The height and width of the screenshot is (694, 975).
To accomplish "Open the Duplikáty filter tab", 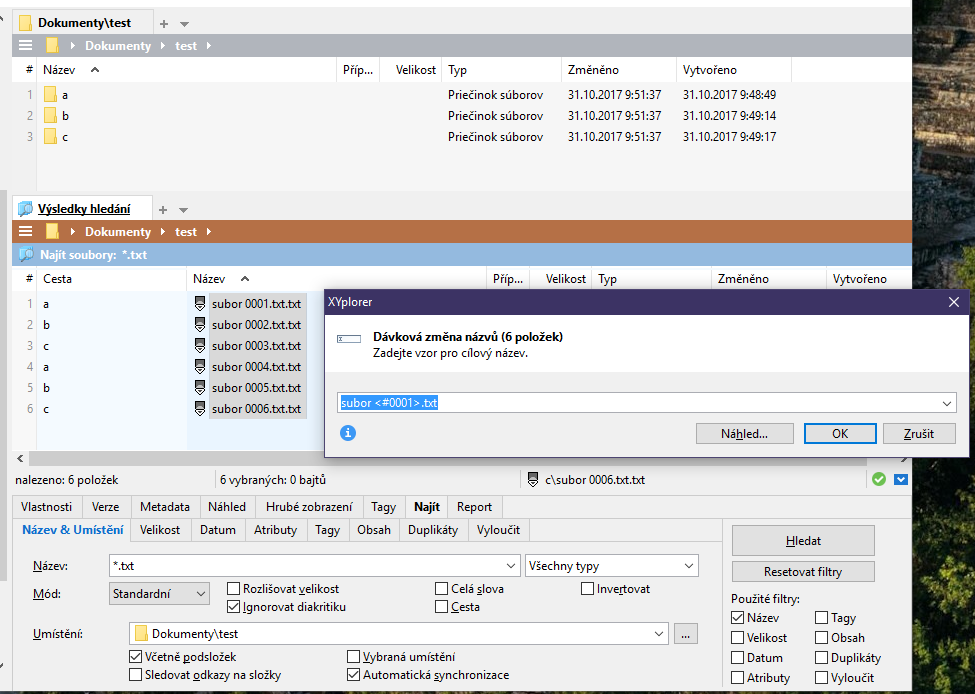I will [x=434, y=530].
